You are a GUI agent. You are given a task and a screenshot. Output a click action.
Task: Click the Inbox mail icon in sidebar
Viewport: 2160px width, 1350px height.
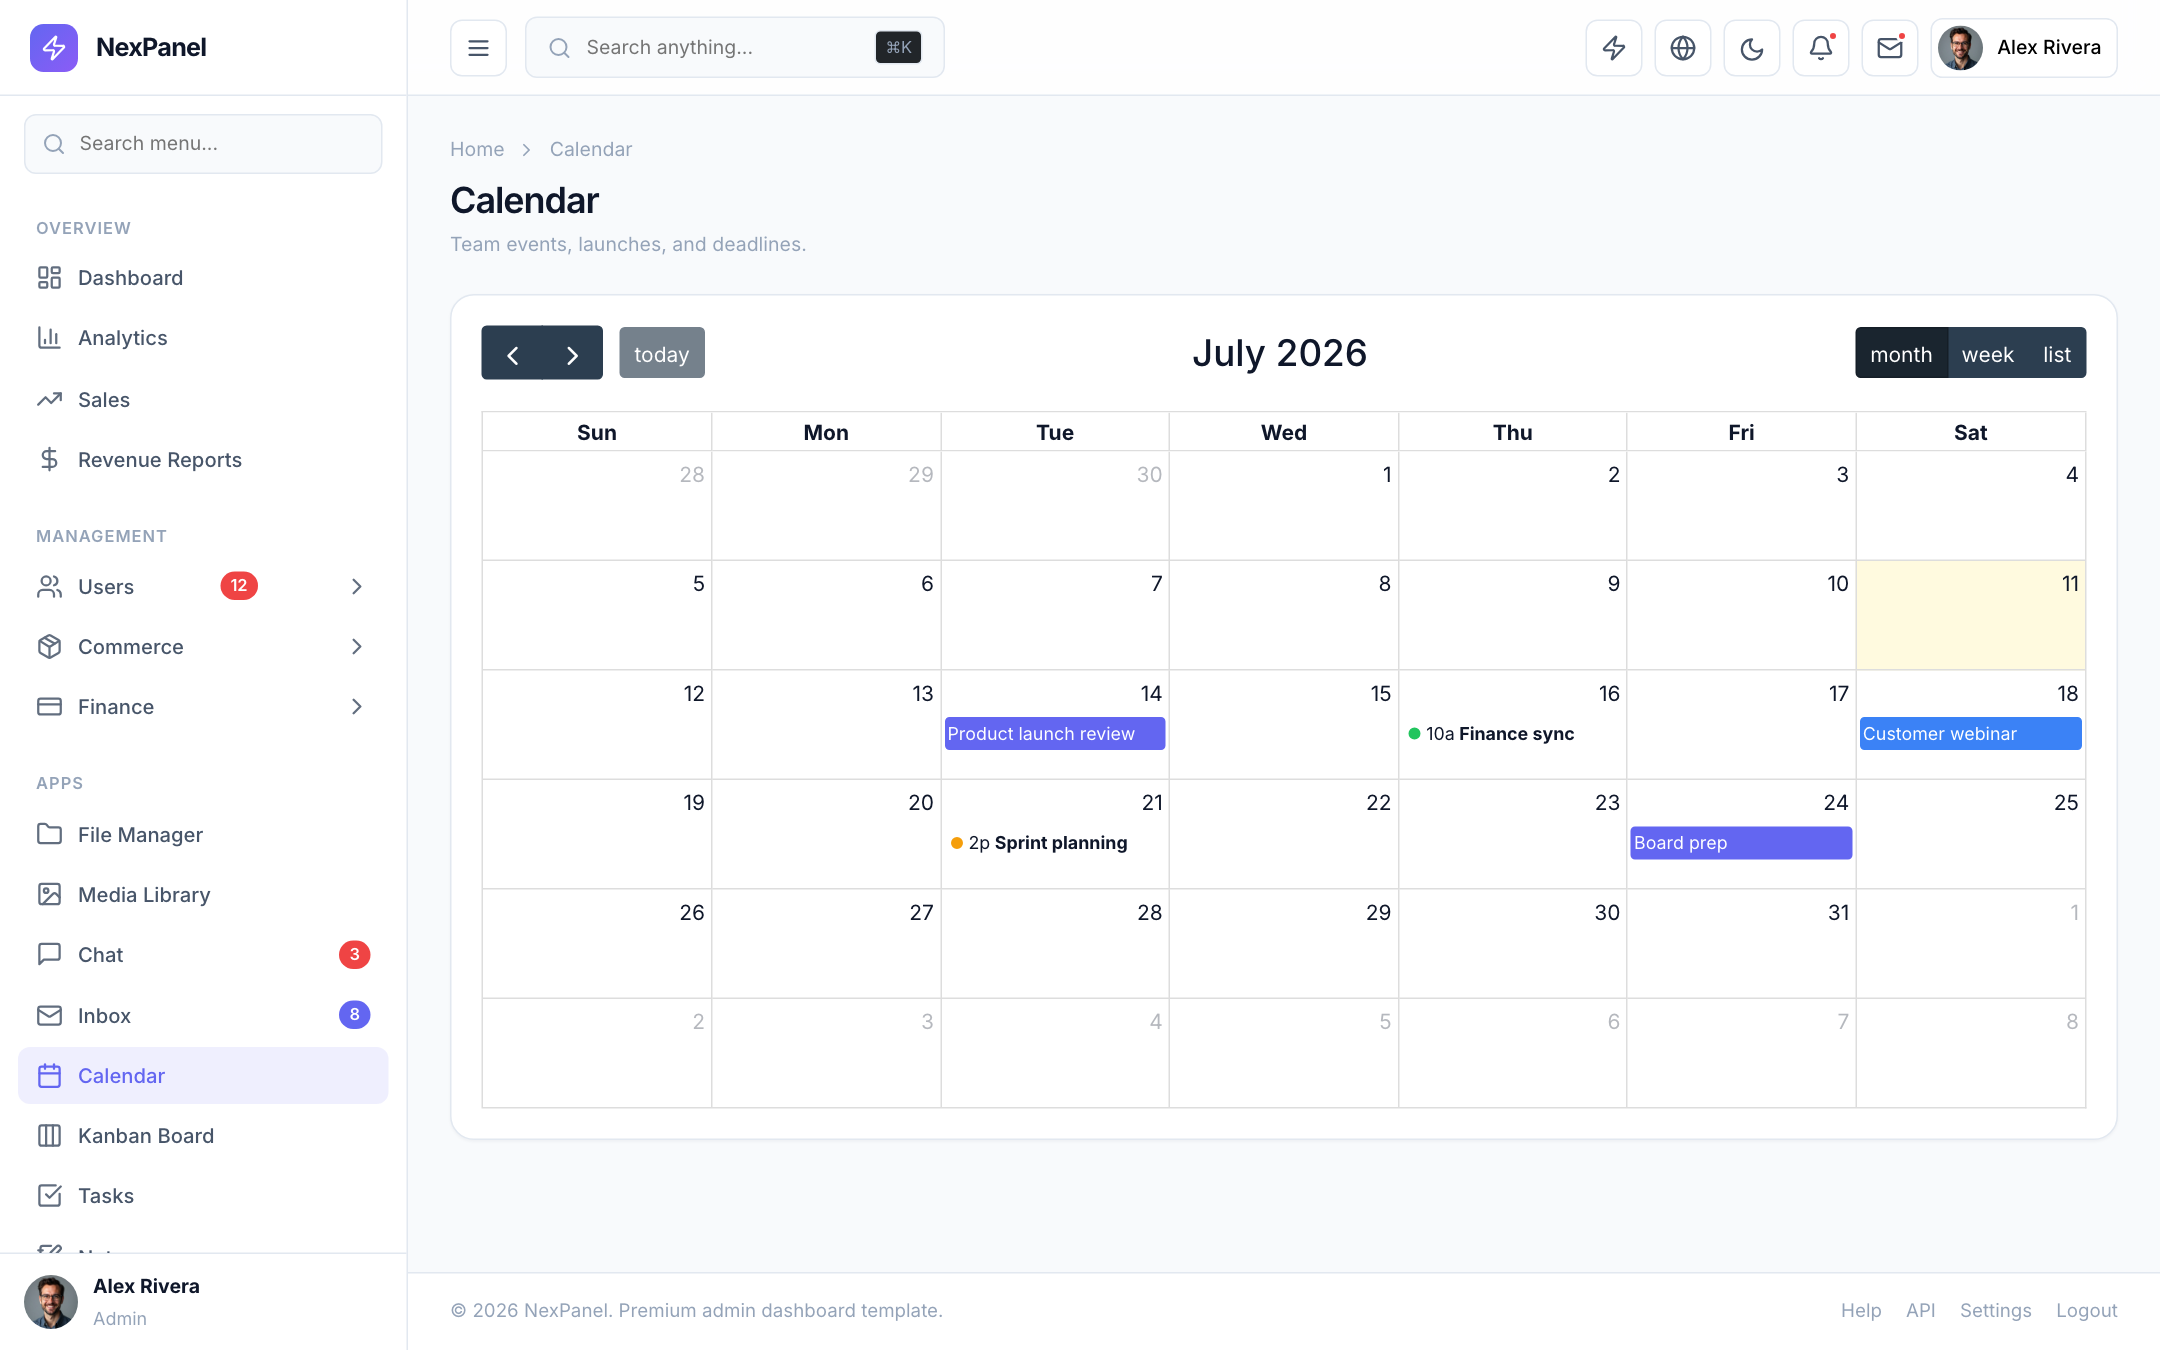(49, 1015)
